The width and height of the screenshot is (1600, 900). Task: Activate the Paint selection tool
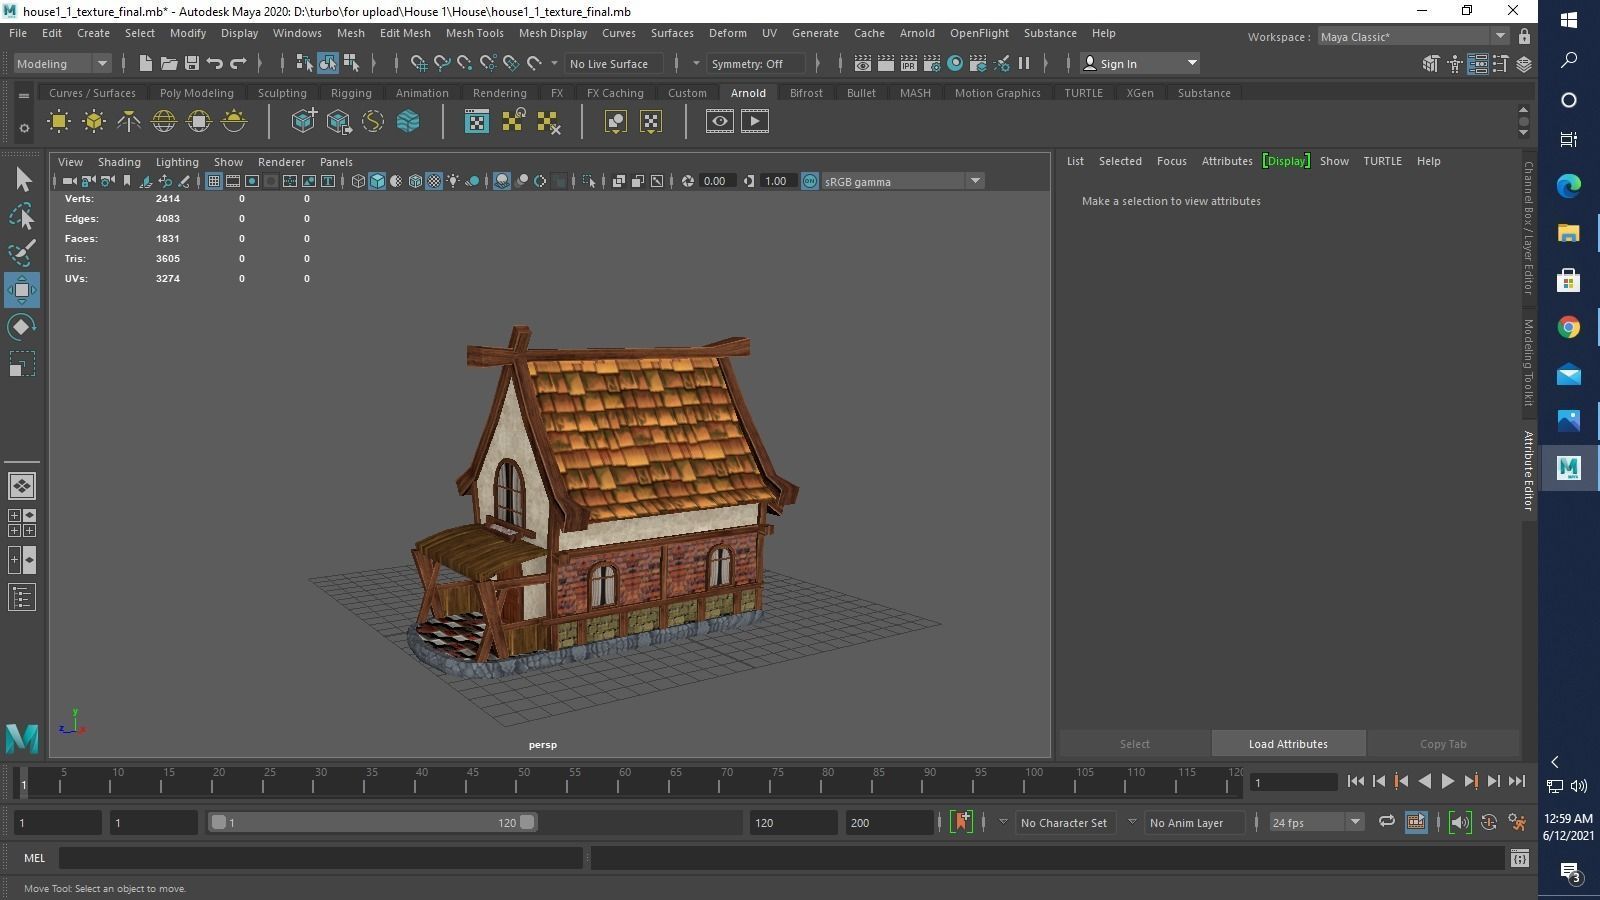[x=22, y=252]
